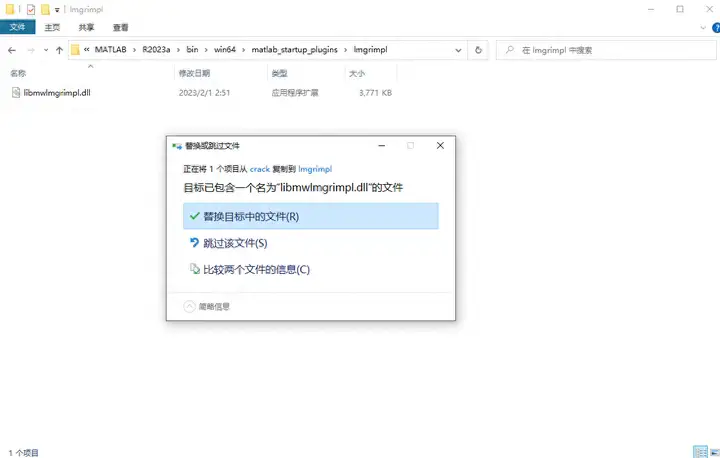The height and width of the screenshot is (458, 720).
Task: Click the copy dialog title icon
Action: click(x=177, y=146)
